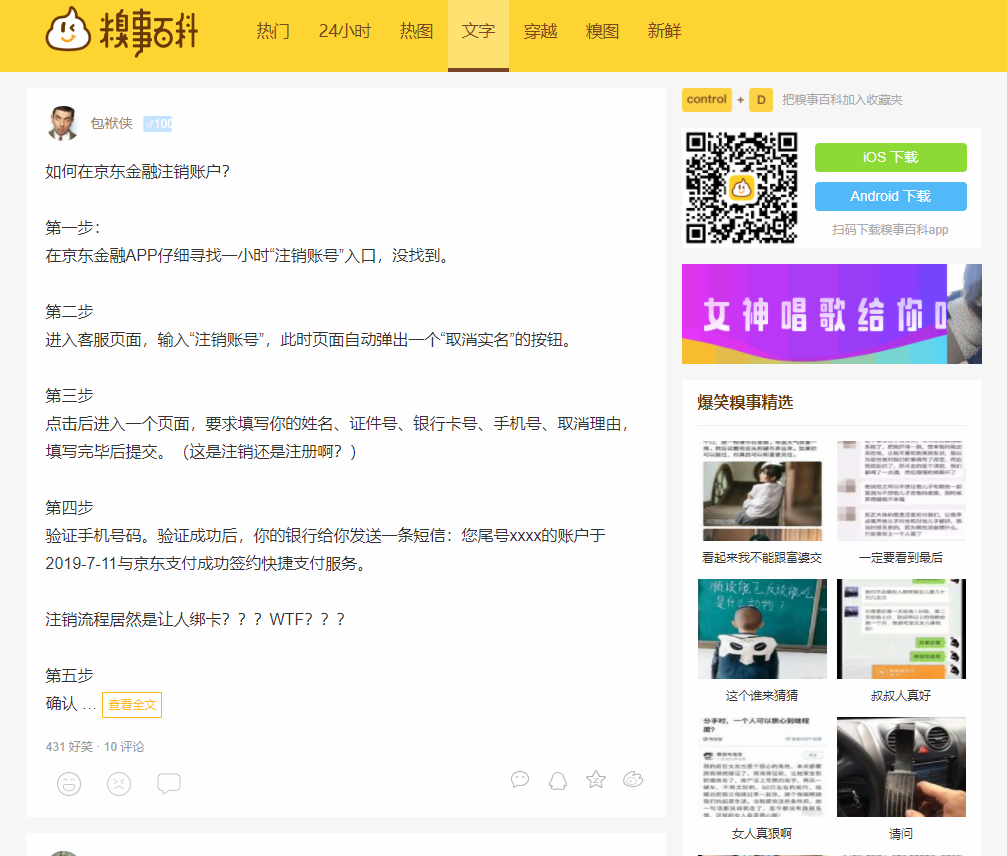The width and height of the screenshot is (1007, 856).
Task: Click the control key badge
Action: point(706,100)
